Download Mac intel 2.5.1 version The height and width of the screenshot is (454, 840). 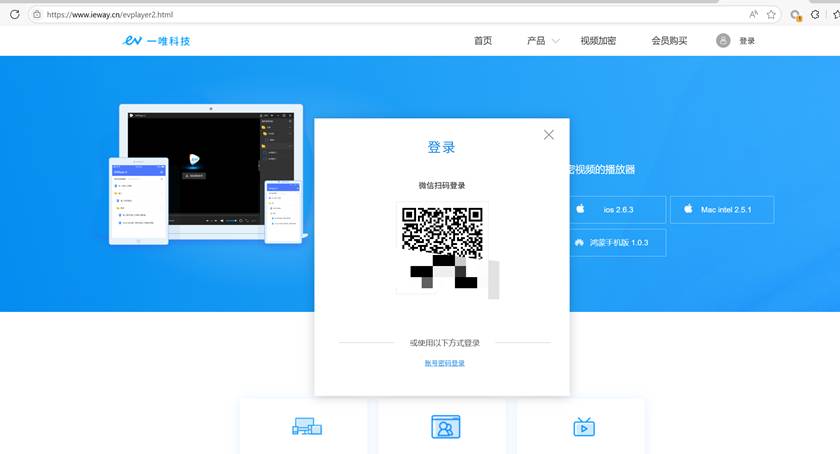coord(722,210)
